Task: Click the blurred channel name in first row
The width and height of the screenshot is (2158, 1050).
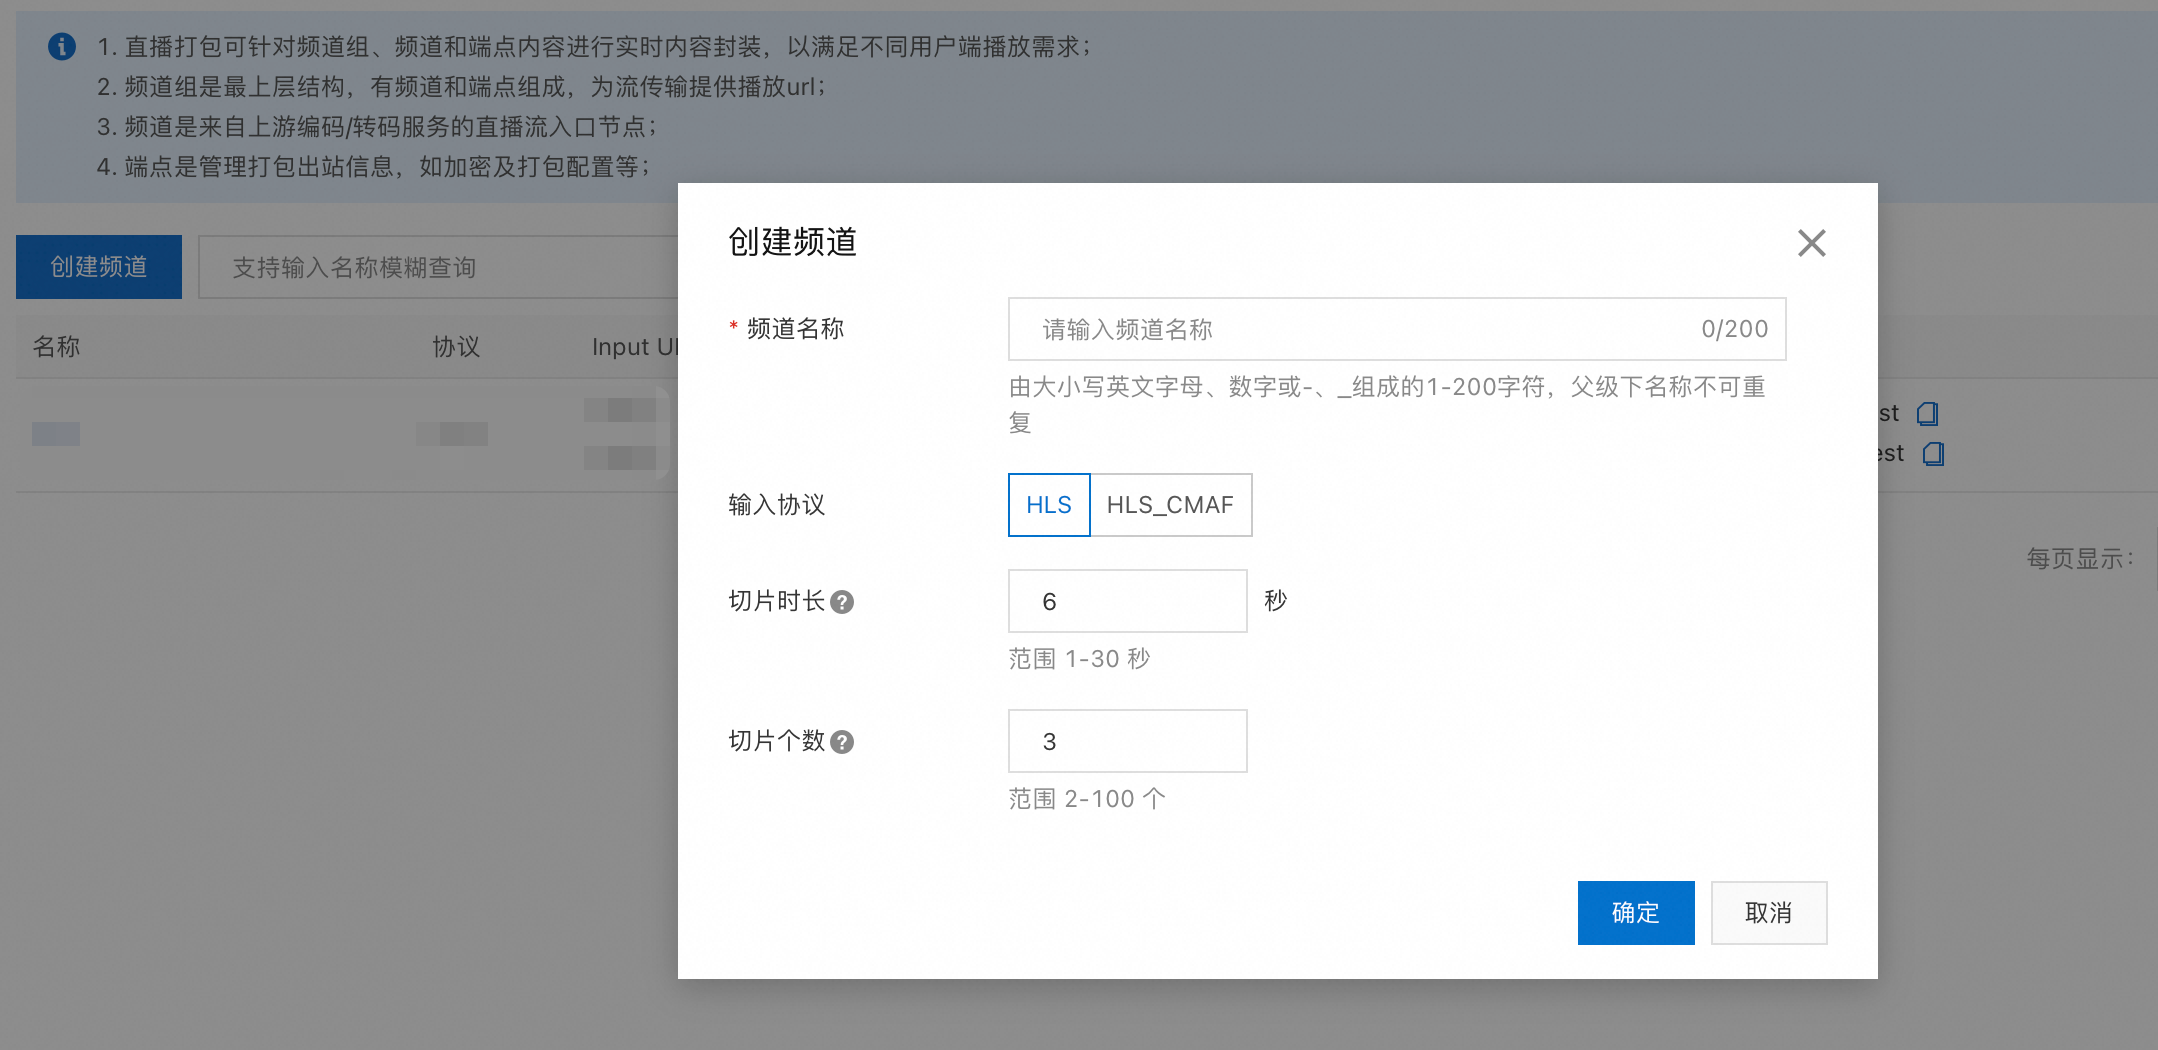Action: coord(56,433)
